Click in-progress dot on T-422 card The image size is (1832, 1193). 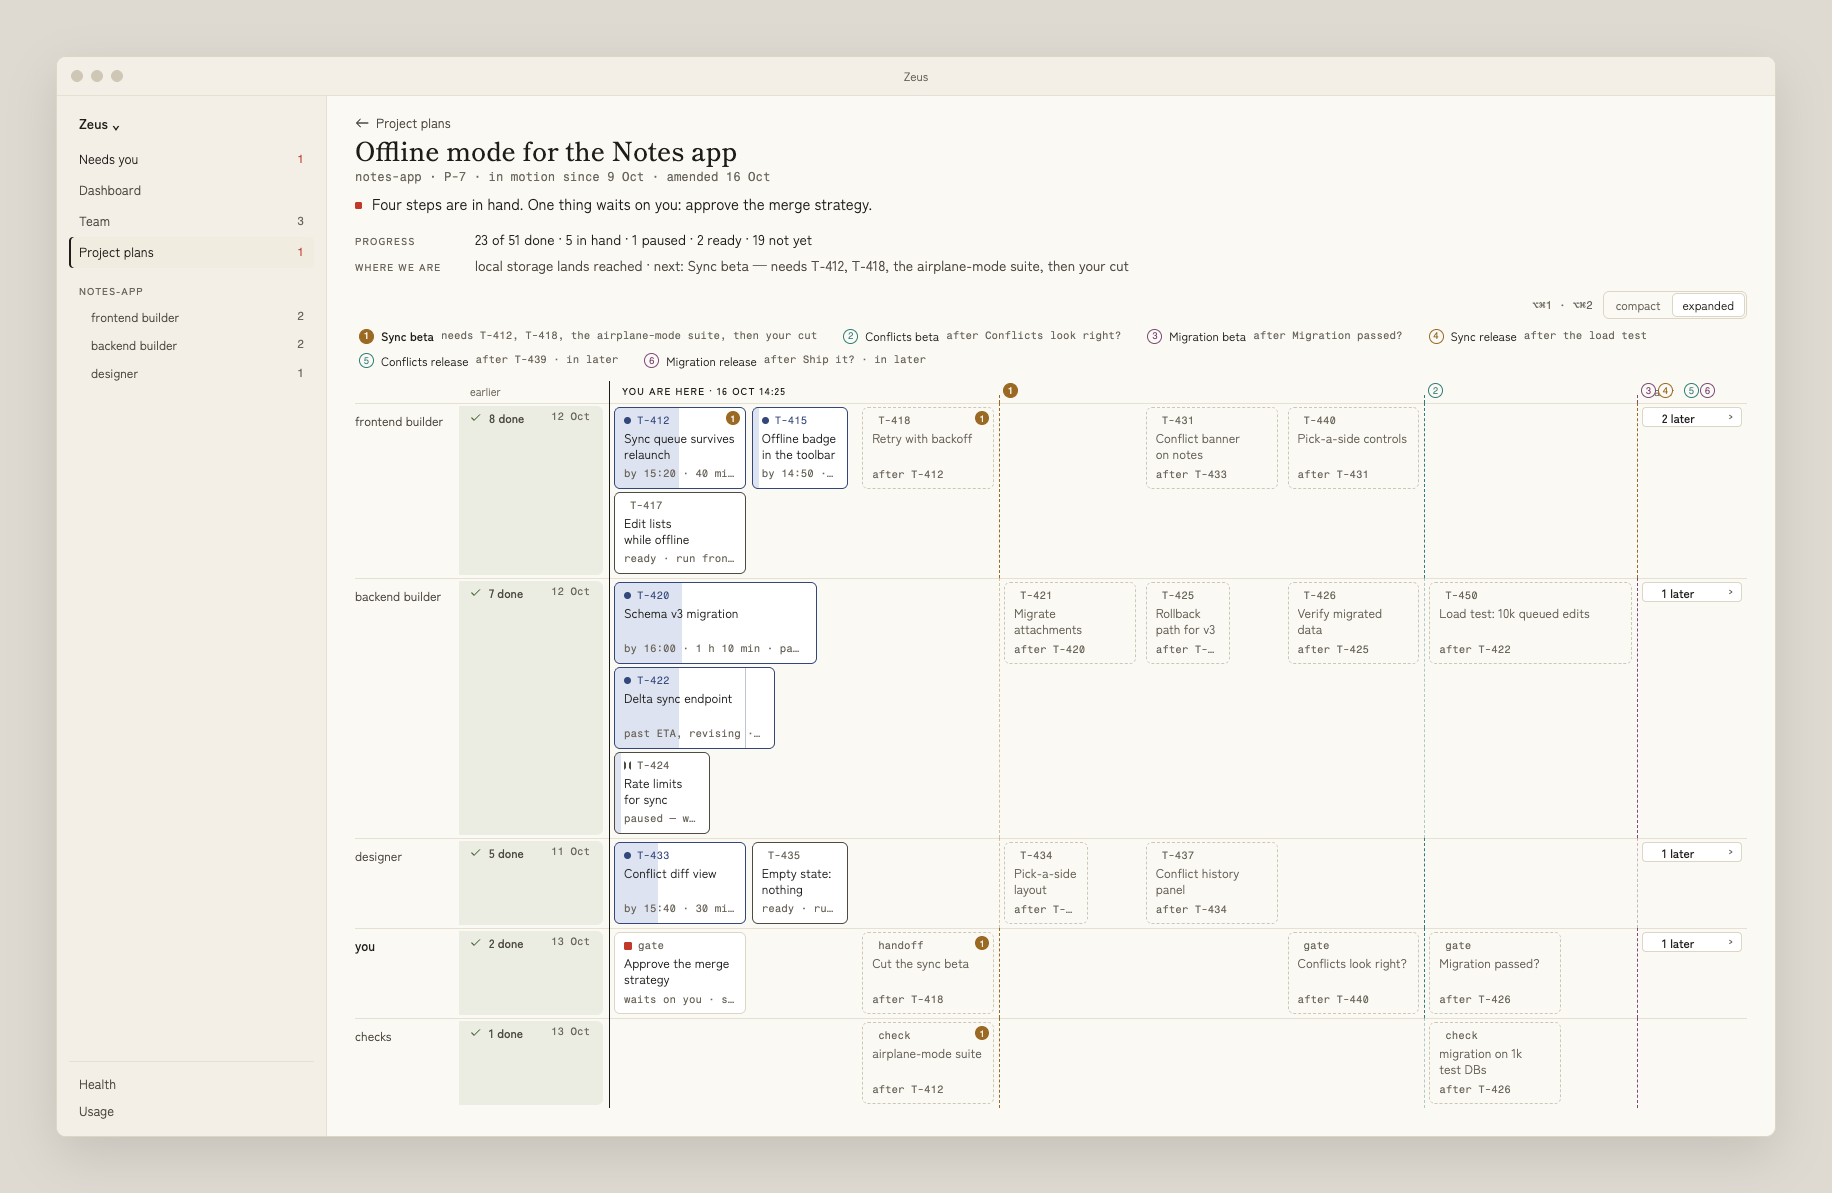point(627,680)
